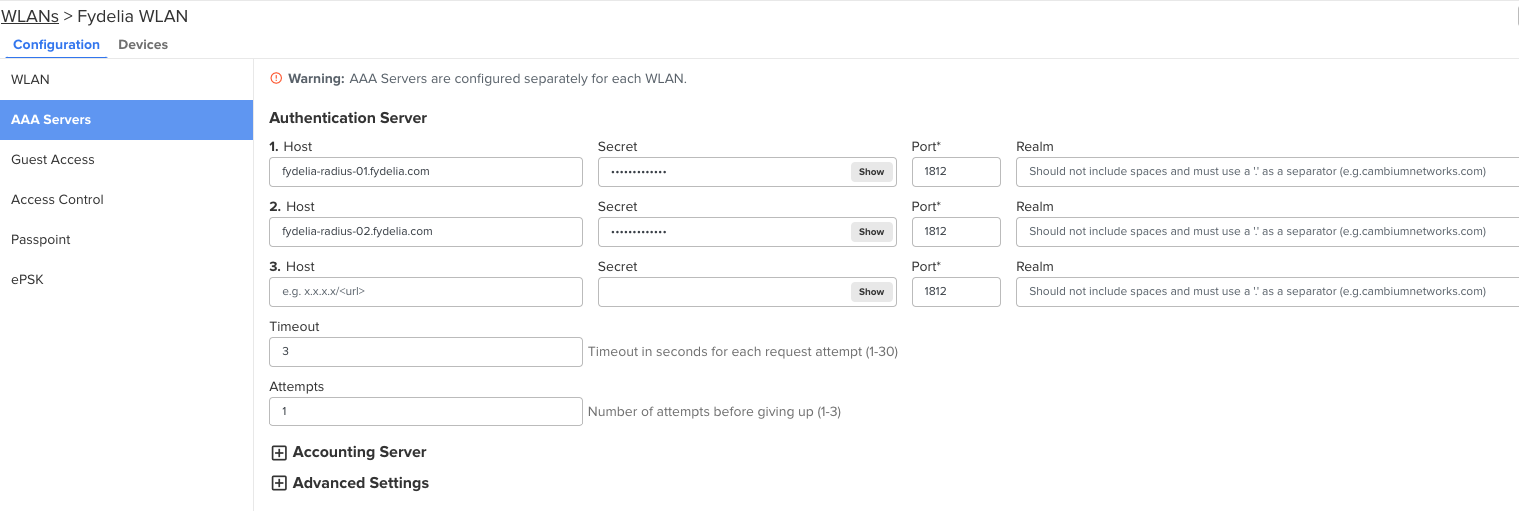Show the secret for server 1
This screenshot has width=1519, height=511.
871,172
